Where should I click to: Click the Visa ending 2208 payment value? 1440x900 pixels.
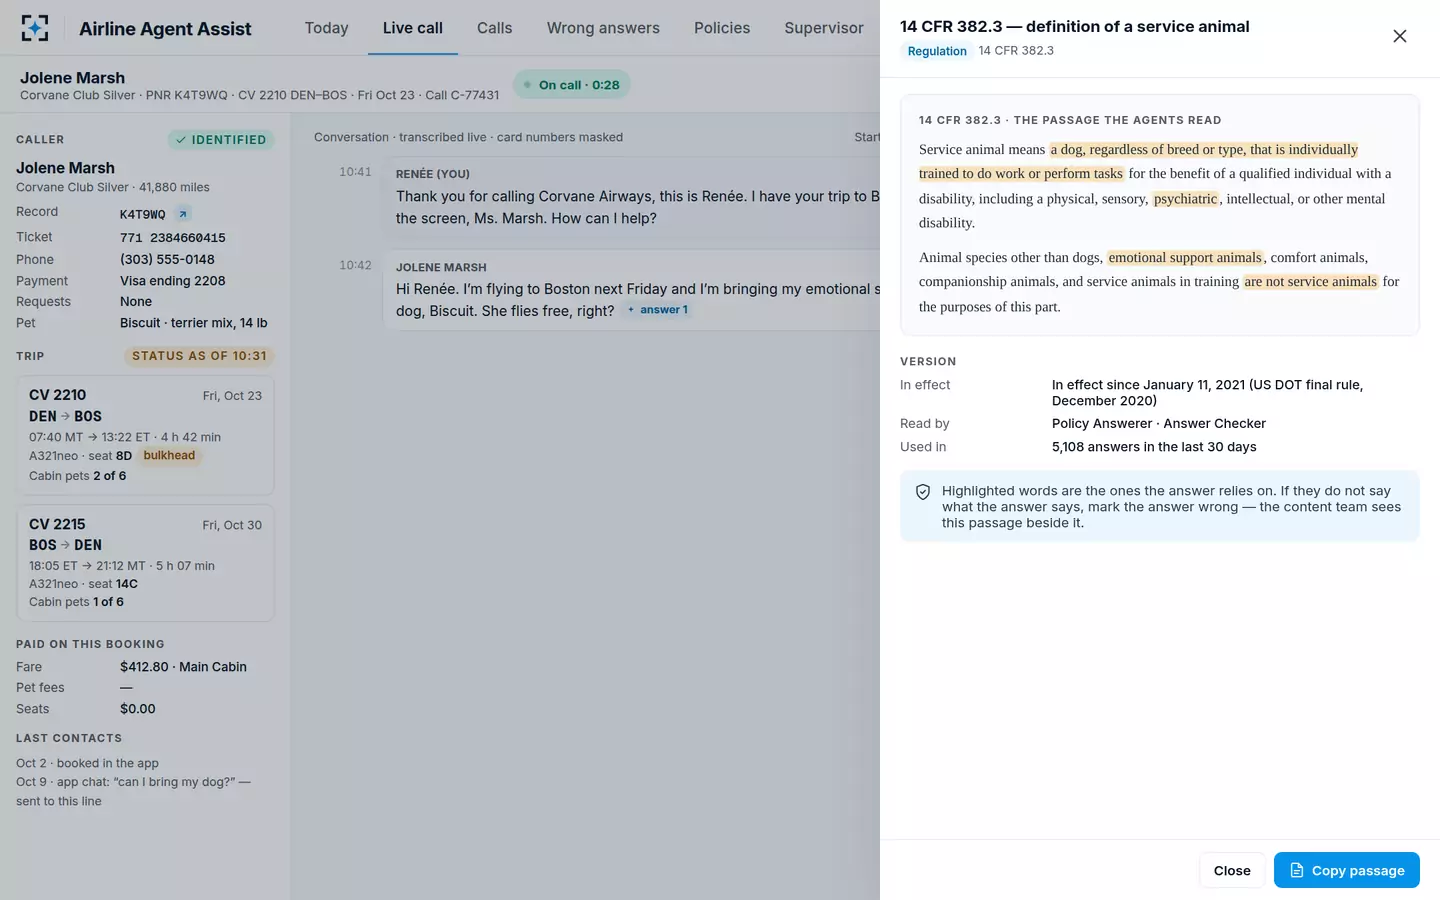[173, 281]
